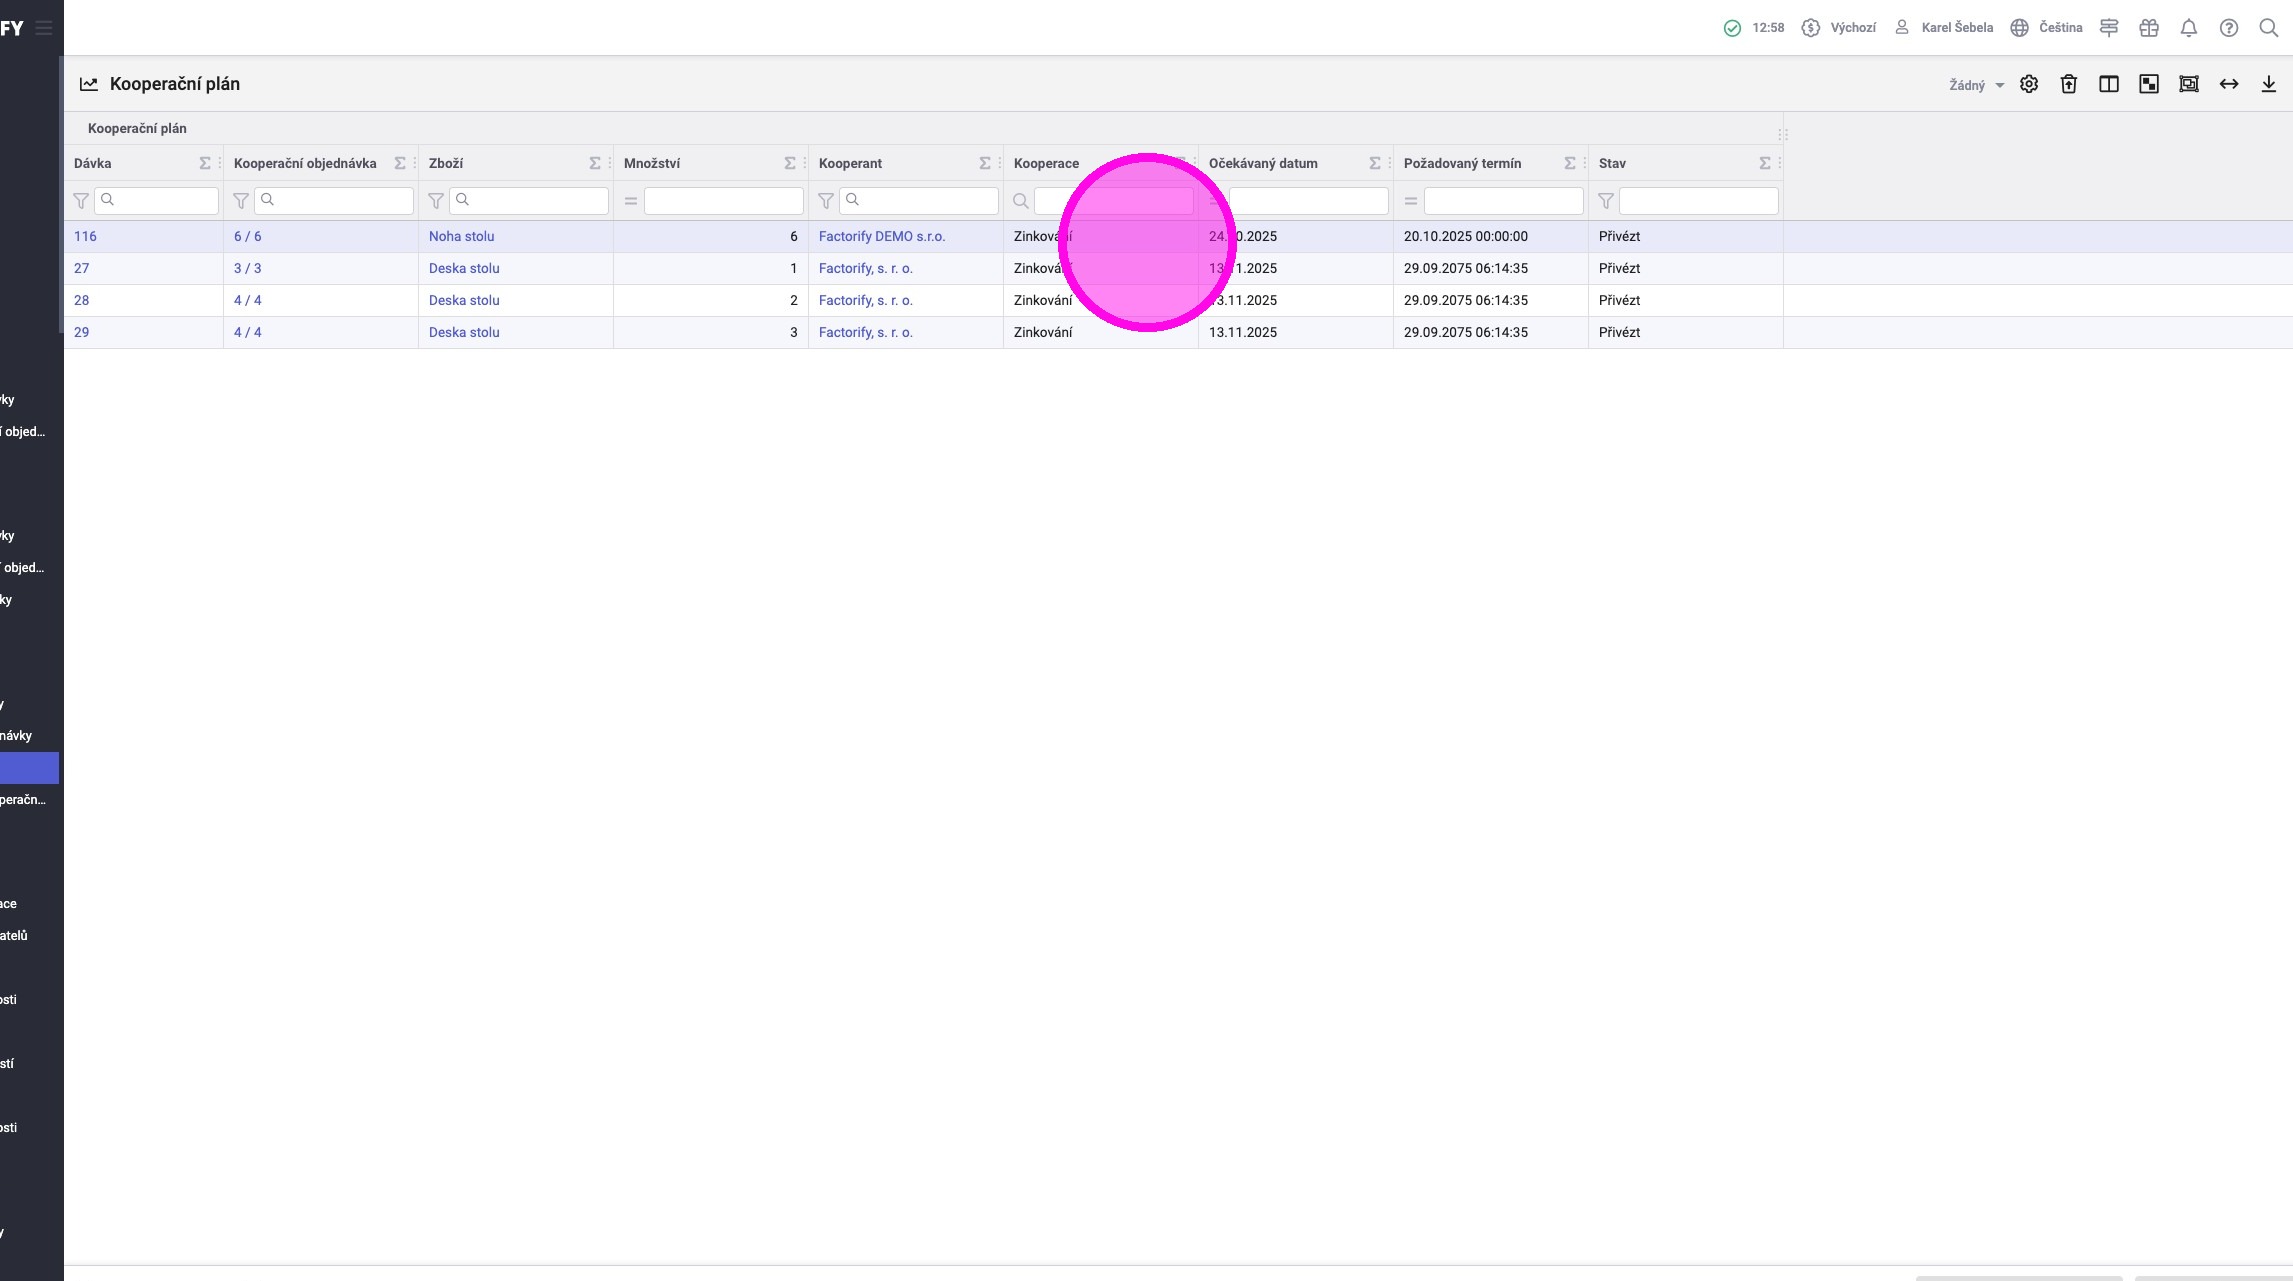2293x1281 pixels.
Task: Toggle the sum icon on Množství column
Action: pos(789,163)
